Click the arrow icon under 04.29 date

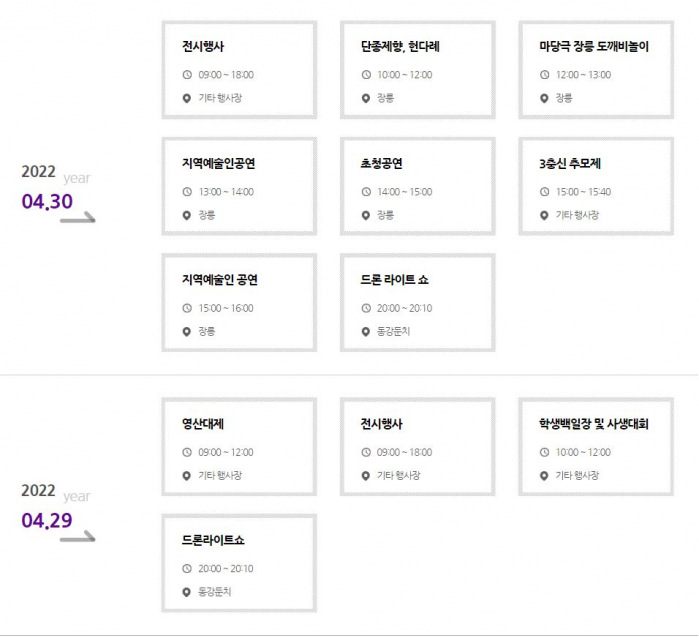click(x=78, y=537)
